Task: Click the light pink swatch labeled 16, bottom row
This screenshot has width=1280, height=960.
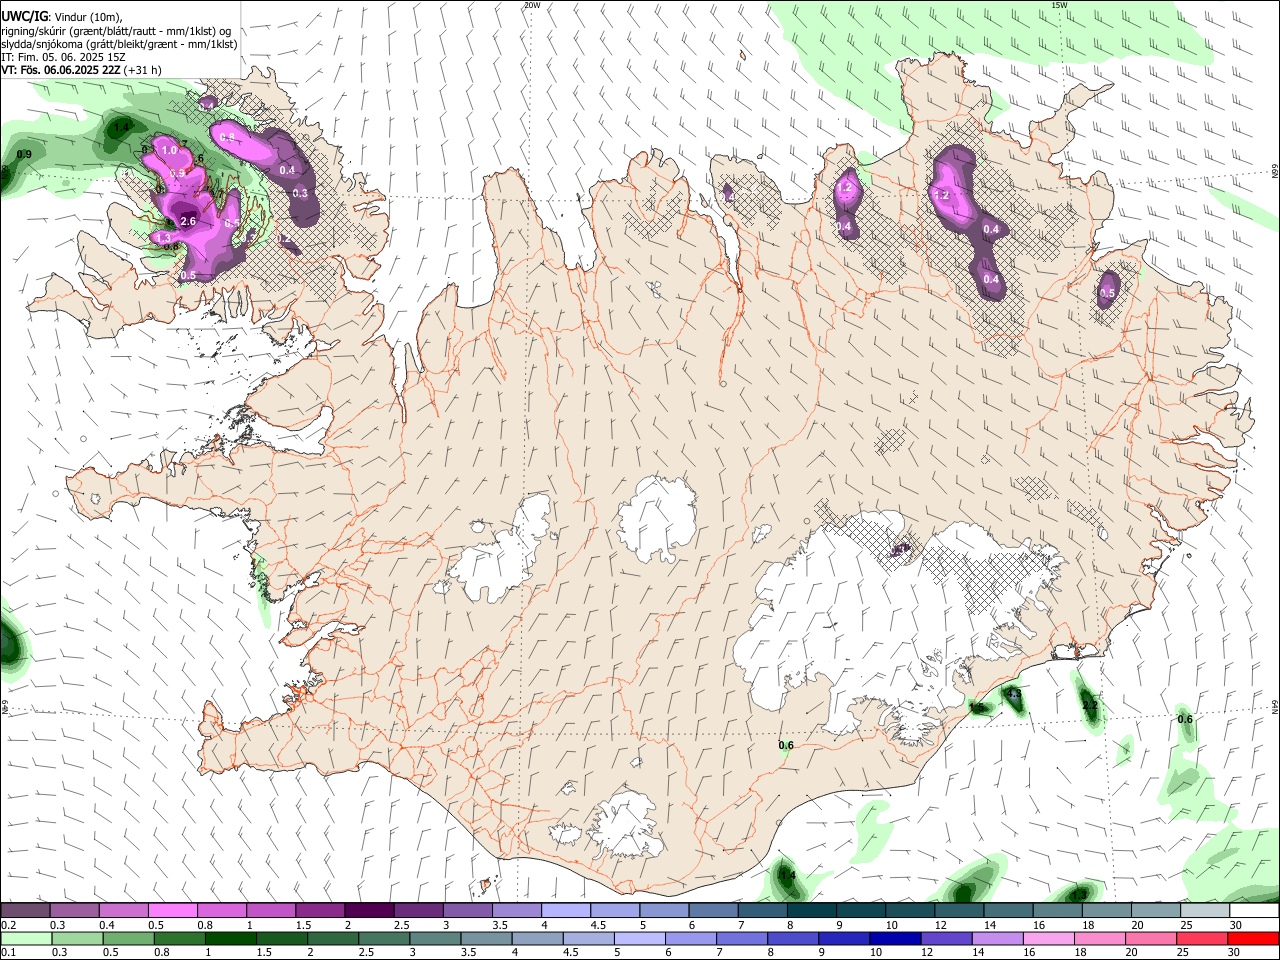Action: coord(1049,939)
